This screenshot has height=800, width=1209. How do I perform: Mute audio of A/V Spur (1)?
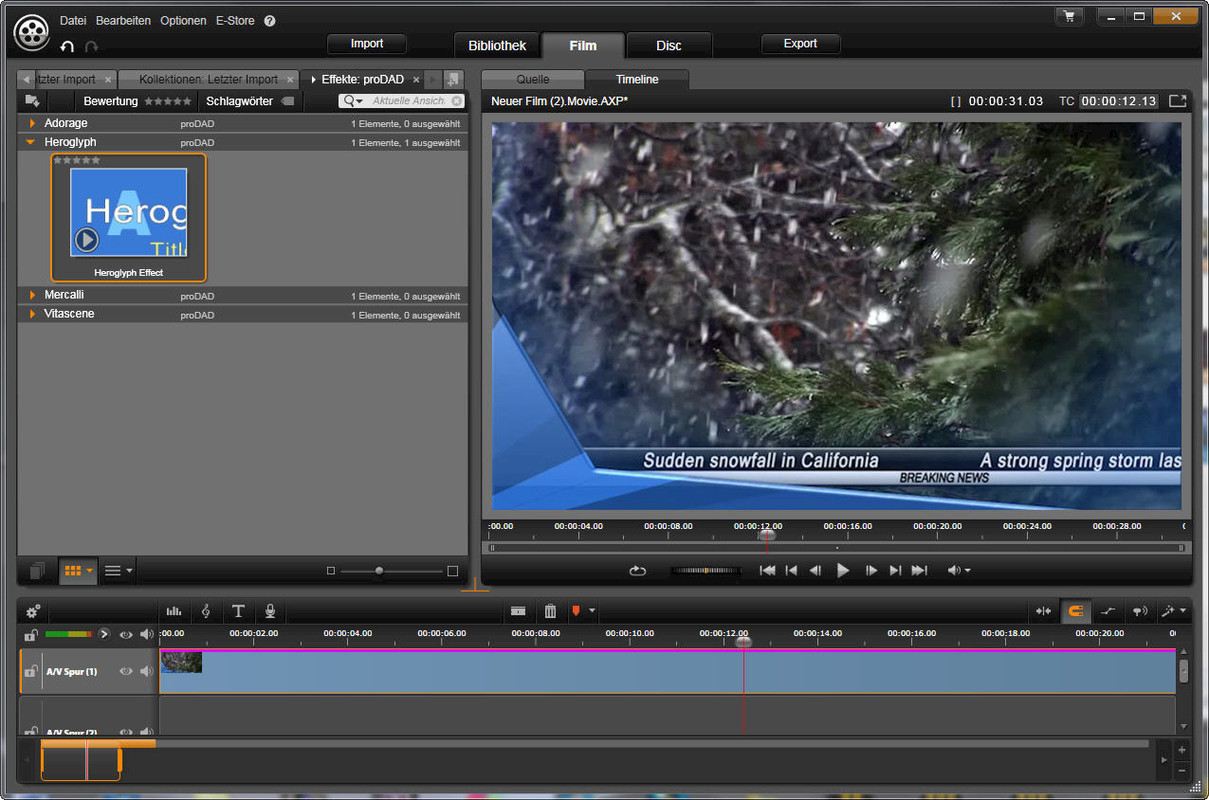click(x=146, y=671)
